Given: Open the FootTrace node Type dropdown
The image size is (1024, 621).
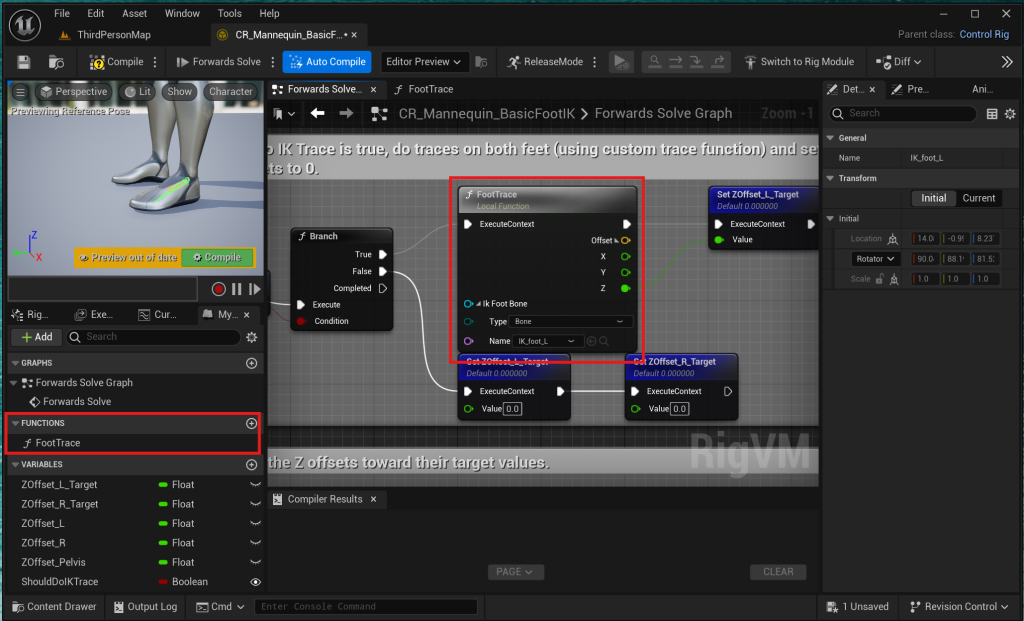Looking at the screenshot, I should coord(569,322).
